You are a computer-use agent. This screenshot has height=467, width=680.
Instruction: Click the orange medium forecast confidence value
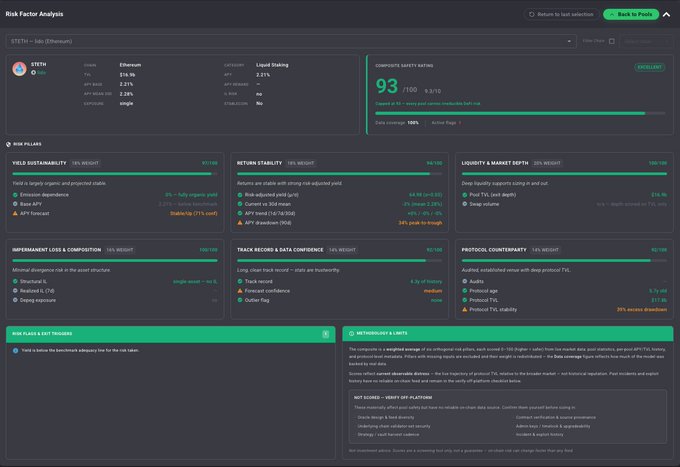[x=433, y=291]
